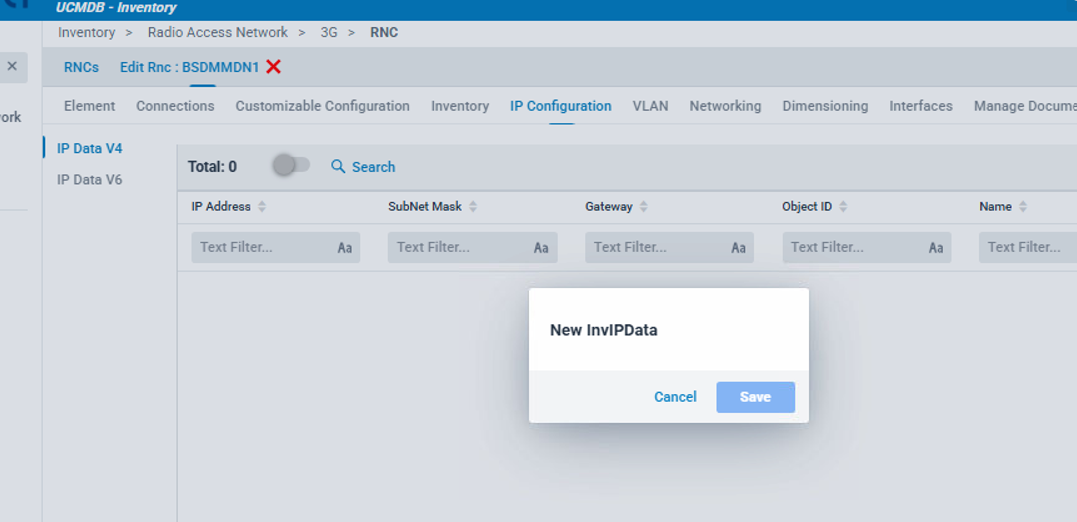The width and height of the screenshot is (1077, 522).
Task: Select IP Data V6 in sidebar
Action: pyautogui.click(x=89, y=180)
